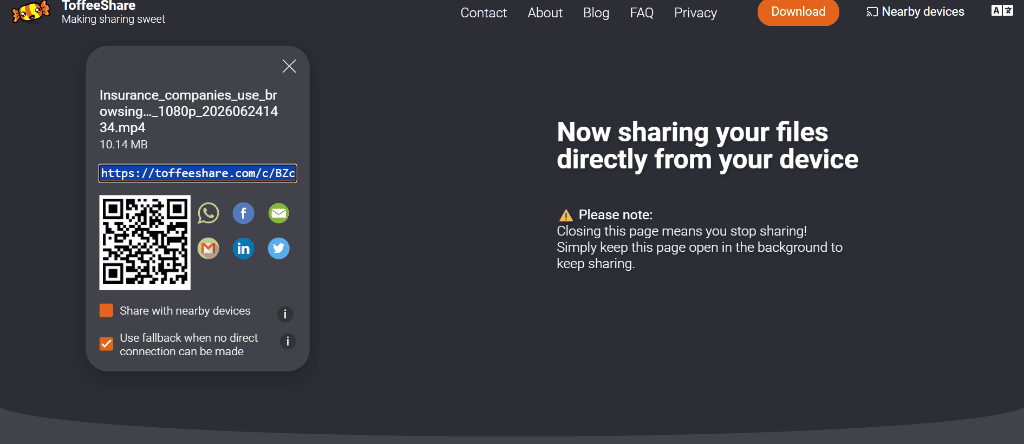Click the Making sharing sweet tagline
The height and width of the screenshot is (444, 1024).
coord(113,20)
